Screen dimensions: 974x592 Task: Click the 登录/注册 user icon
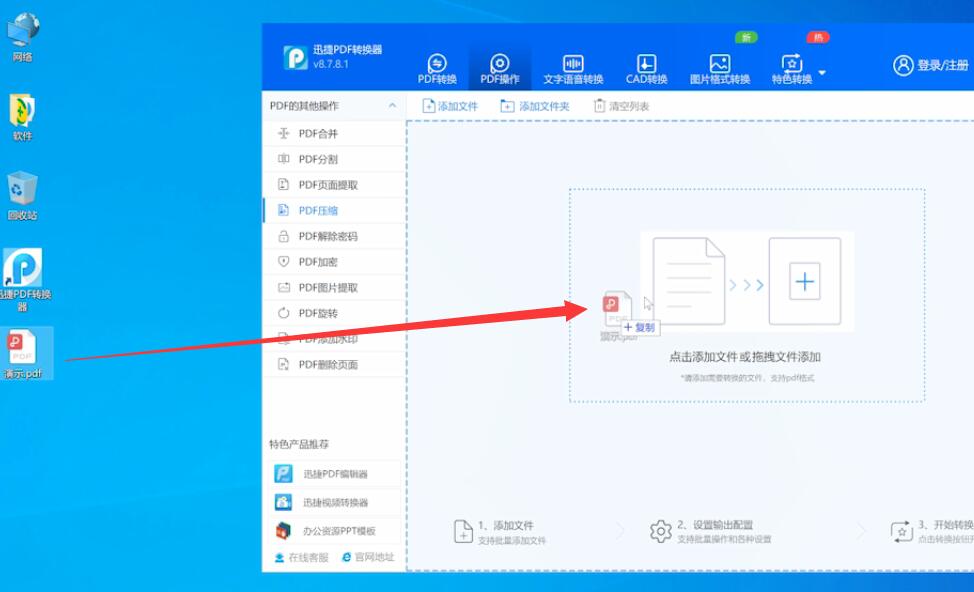point(903,65)
